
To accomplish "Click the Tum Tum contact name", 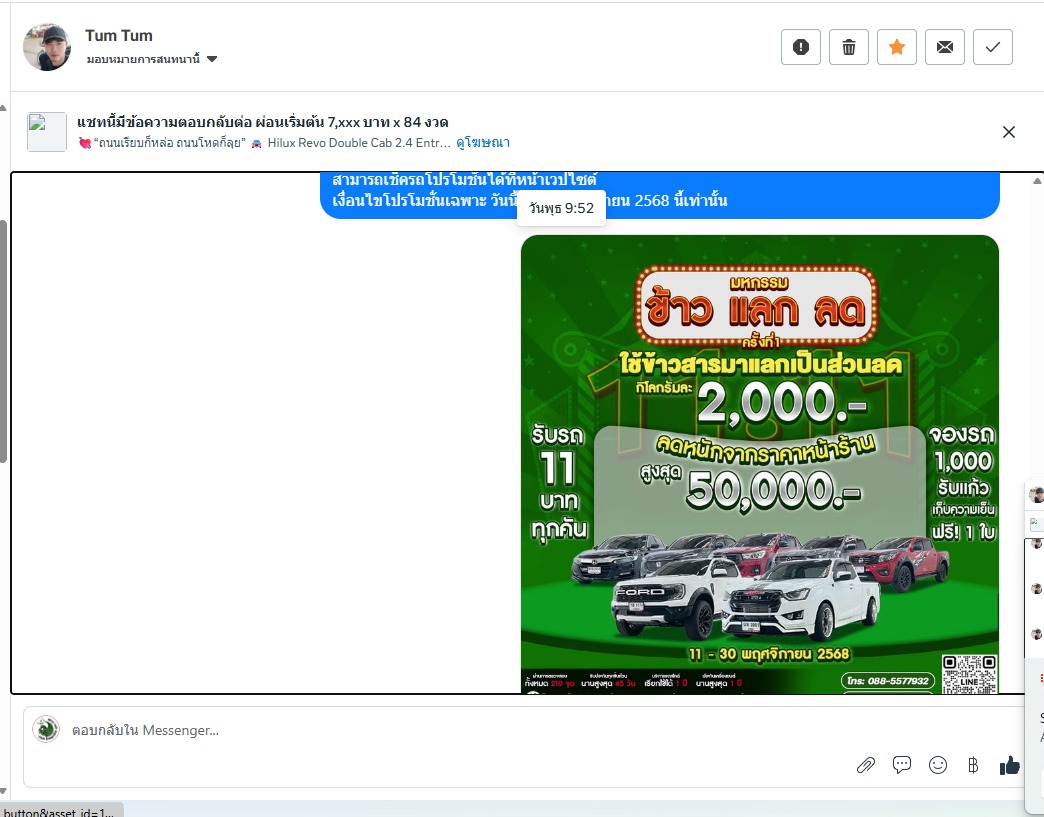I will (x=119, y=35).
